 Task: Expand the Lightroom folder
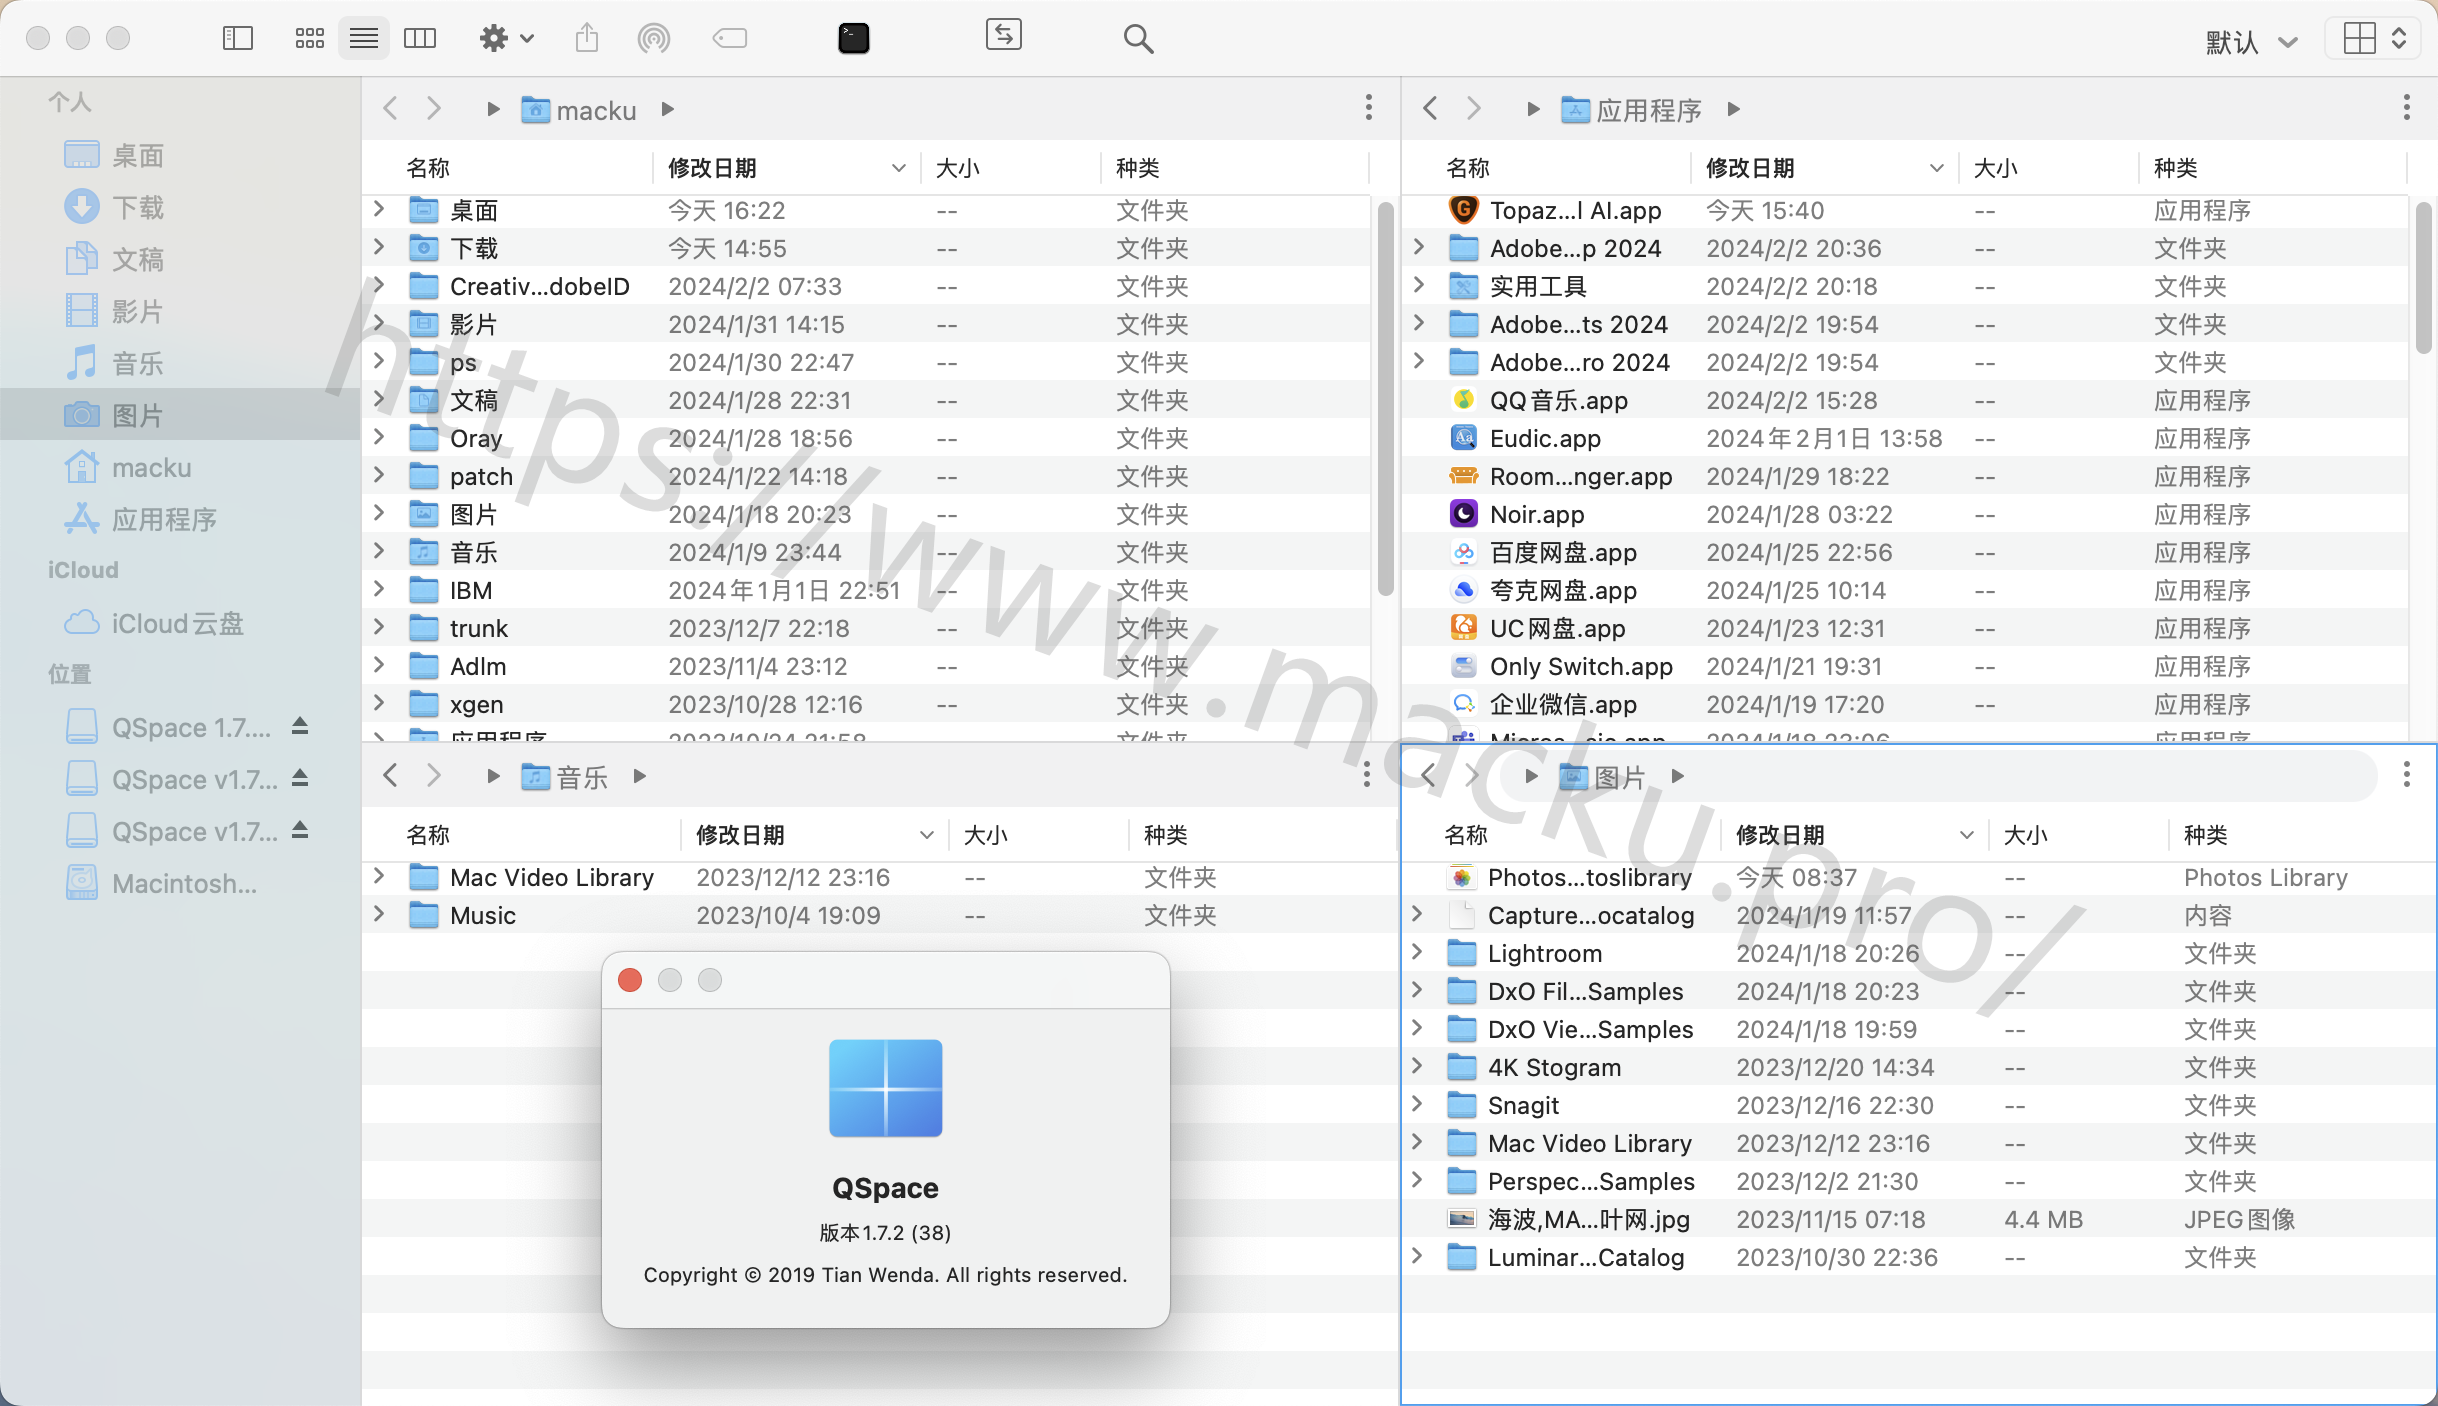1417,952
